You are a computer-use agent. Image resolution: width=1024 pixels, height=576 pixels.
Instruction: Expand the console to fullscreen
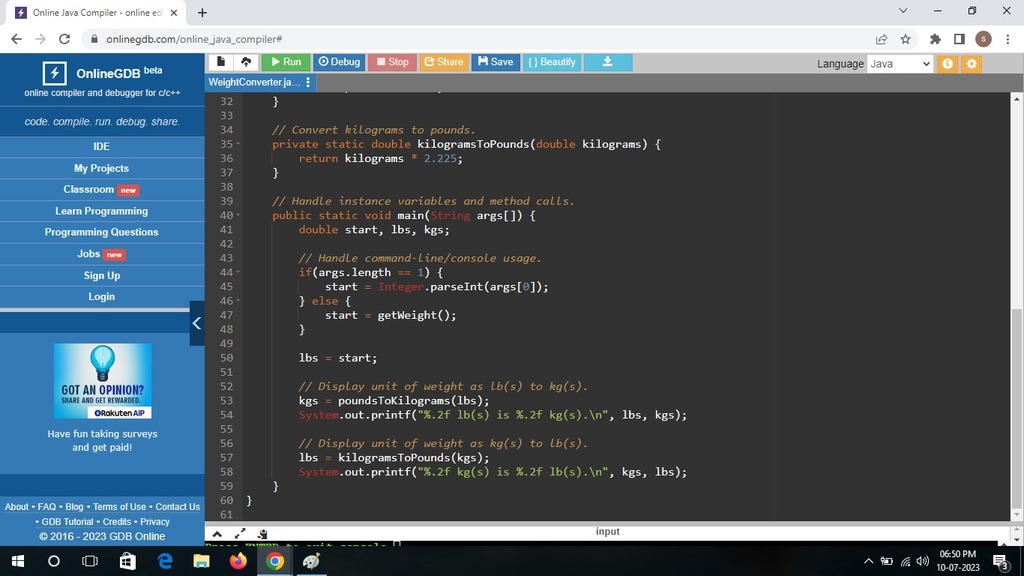[240, 534]
